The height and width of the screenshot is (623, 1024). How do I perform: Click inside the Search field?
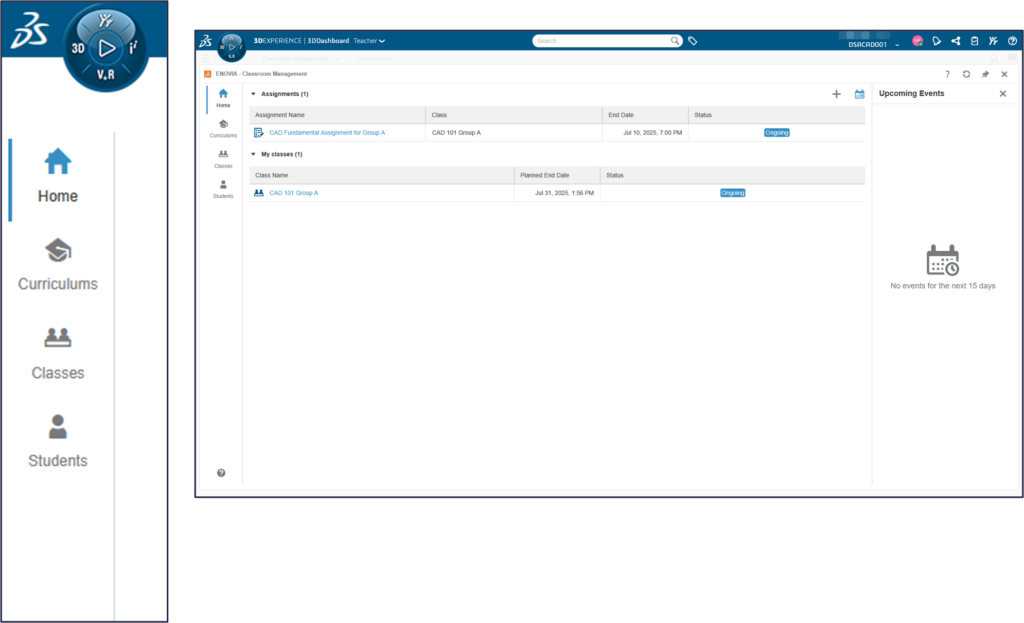click(600, 41)
